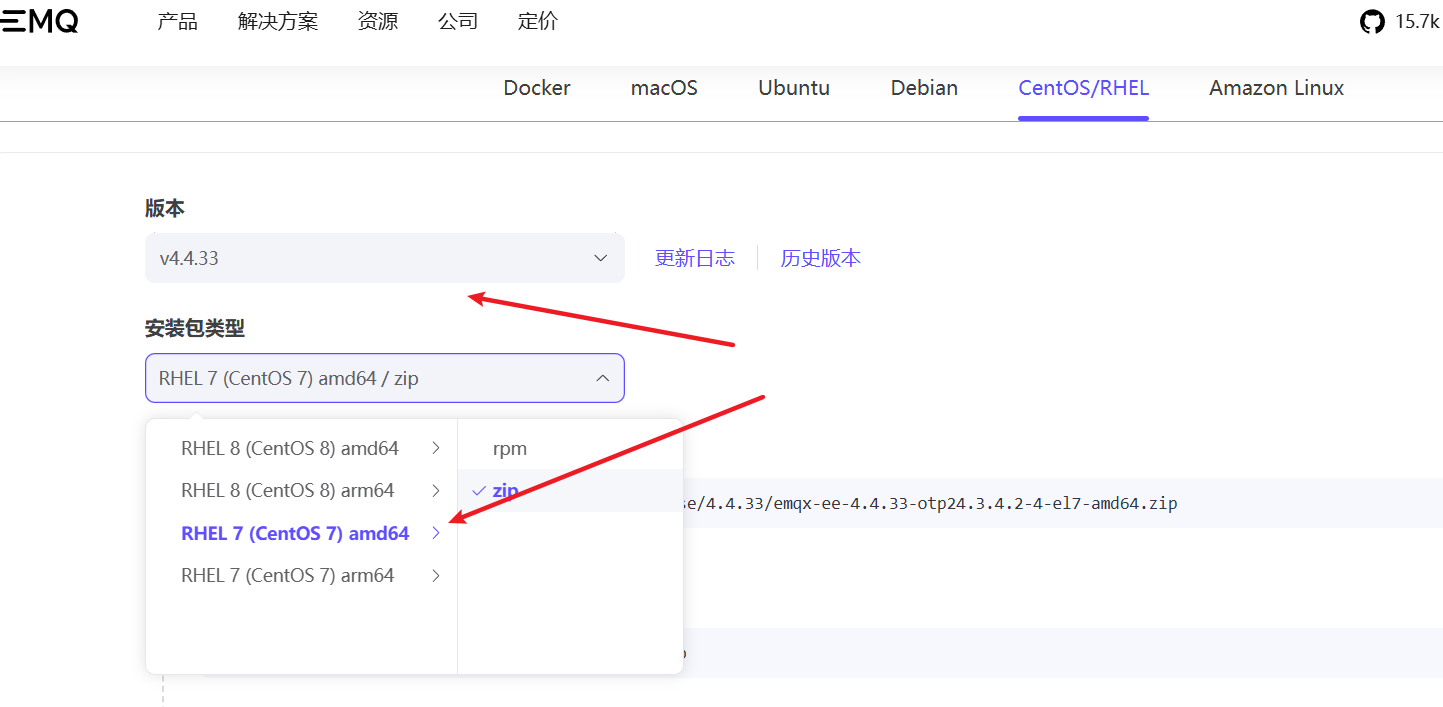Open the 解决方案 menu
The height and width of the screenshot is (707, 1443).
[x=278, y=22]
